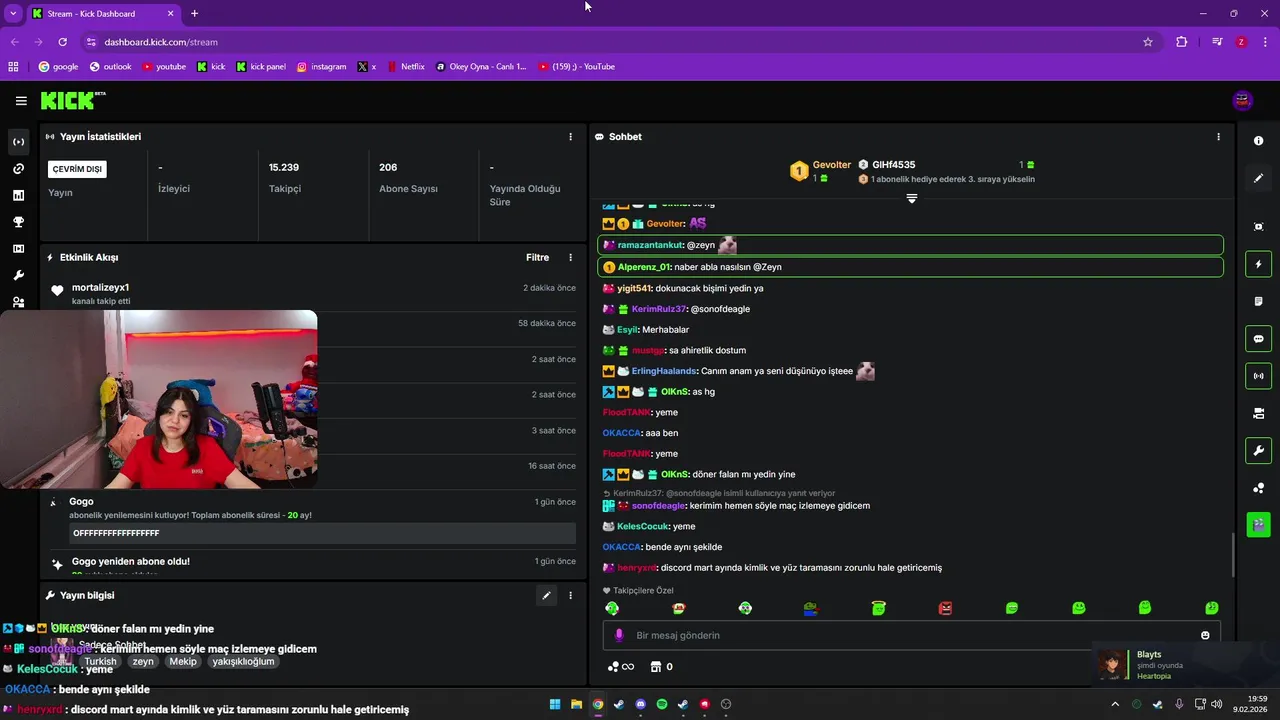Toggle the lightning activity feed panel icon

click(1259, 264)
